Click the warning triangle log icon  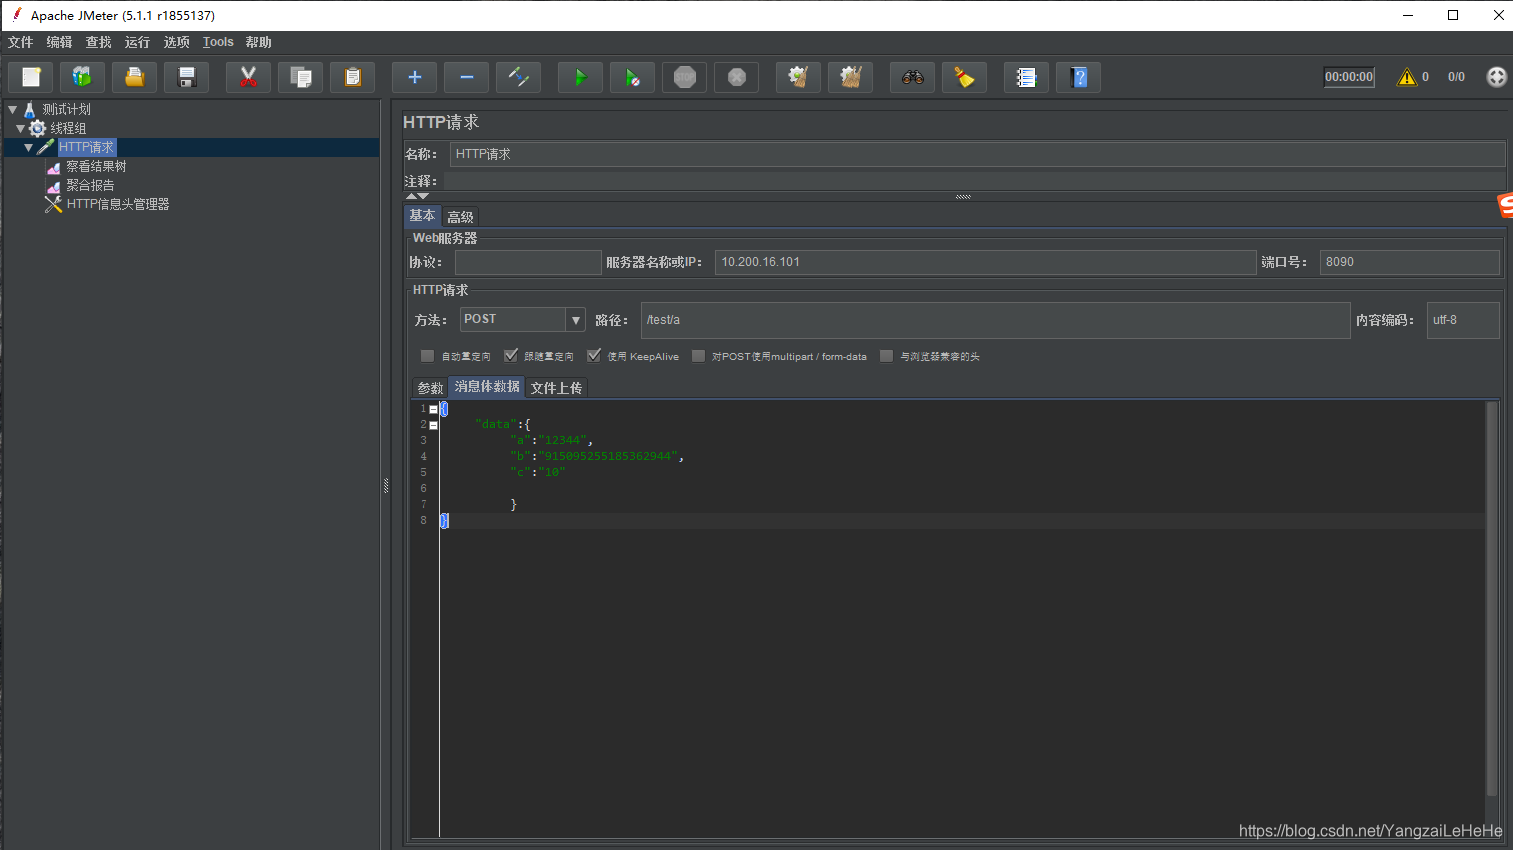point(1407,77)
